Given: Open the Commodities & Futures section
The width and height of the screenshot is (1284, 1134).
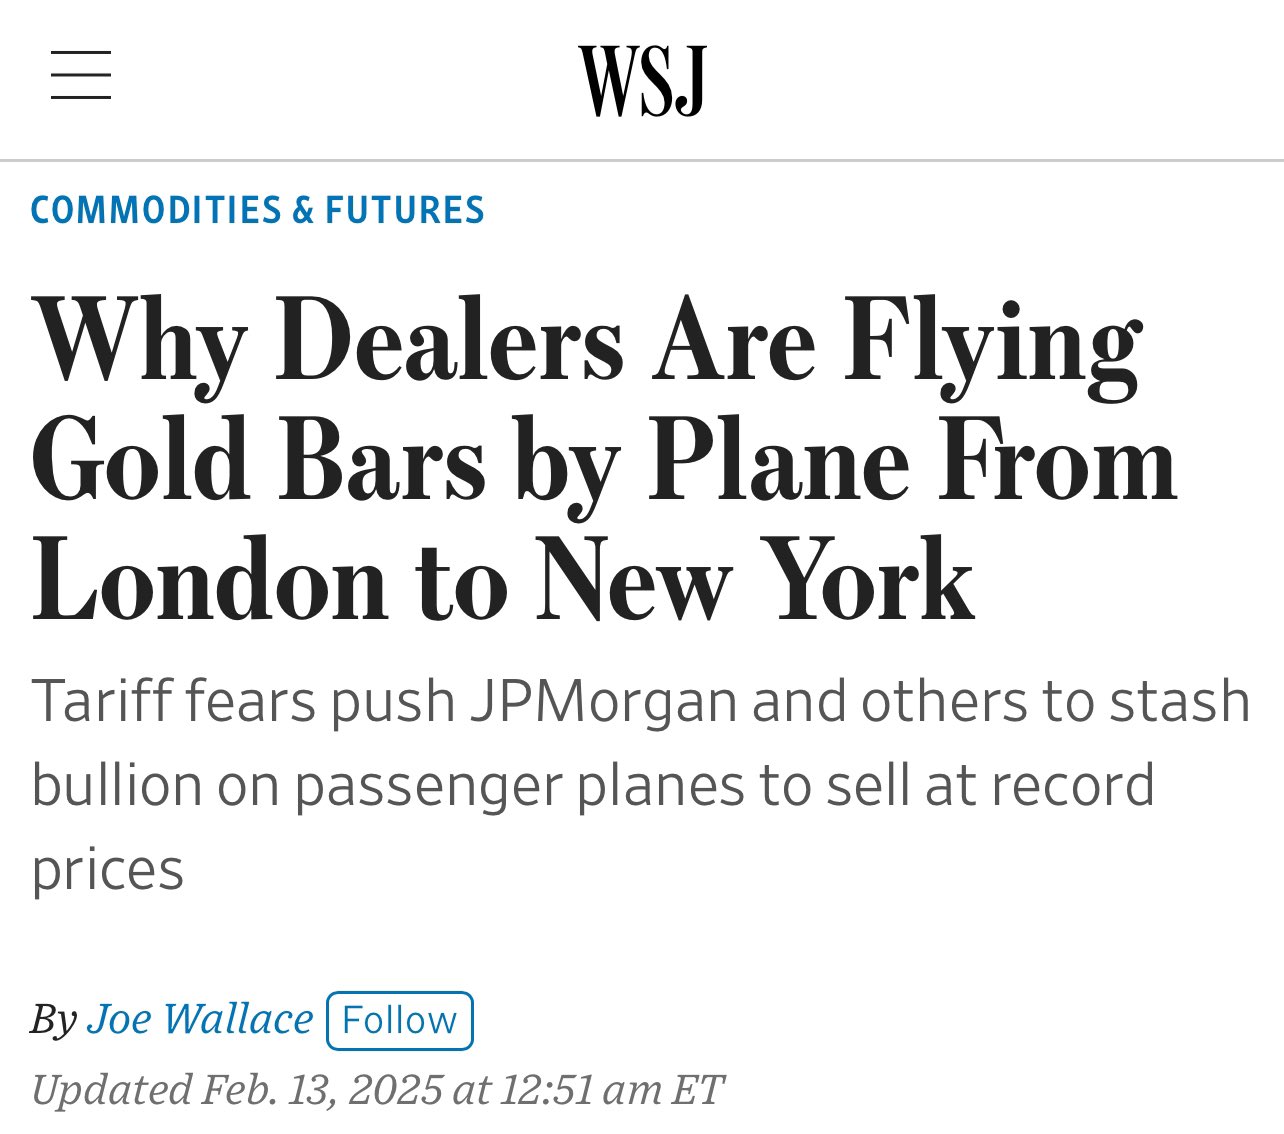Looking at the screenshot, I should (x=258, y=210).
